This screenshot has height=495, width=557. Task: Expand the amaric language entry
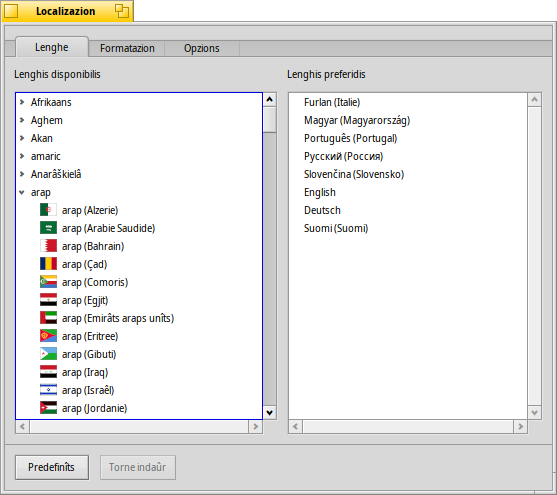[22, 156]
